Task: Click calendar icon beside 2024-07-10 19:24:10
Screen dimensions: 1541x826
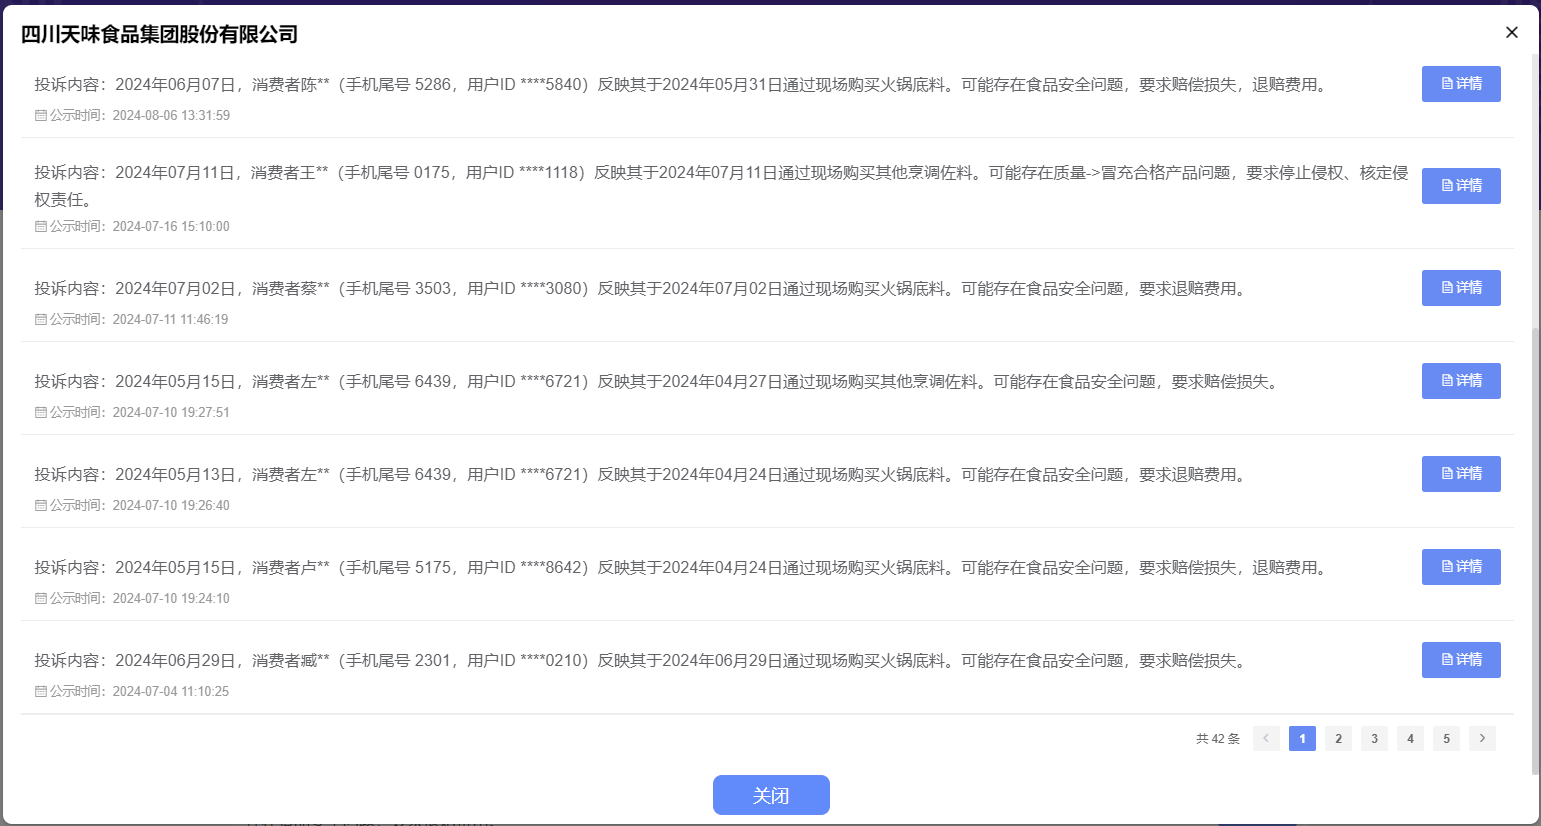Action: (x=41, y=599)
